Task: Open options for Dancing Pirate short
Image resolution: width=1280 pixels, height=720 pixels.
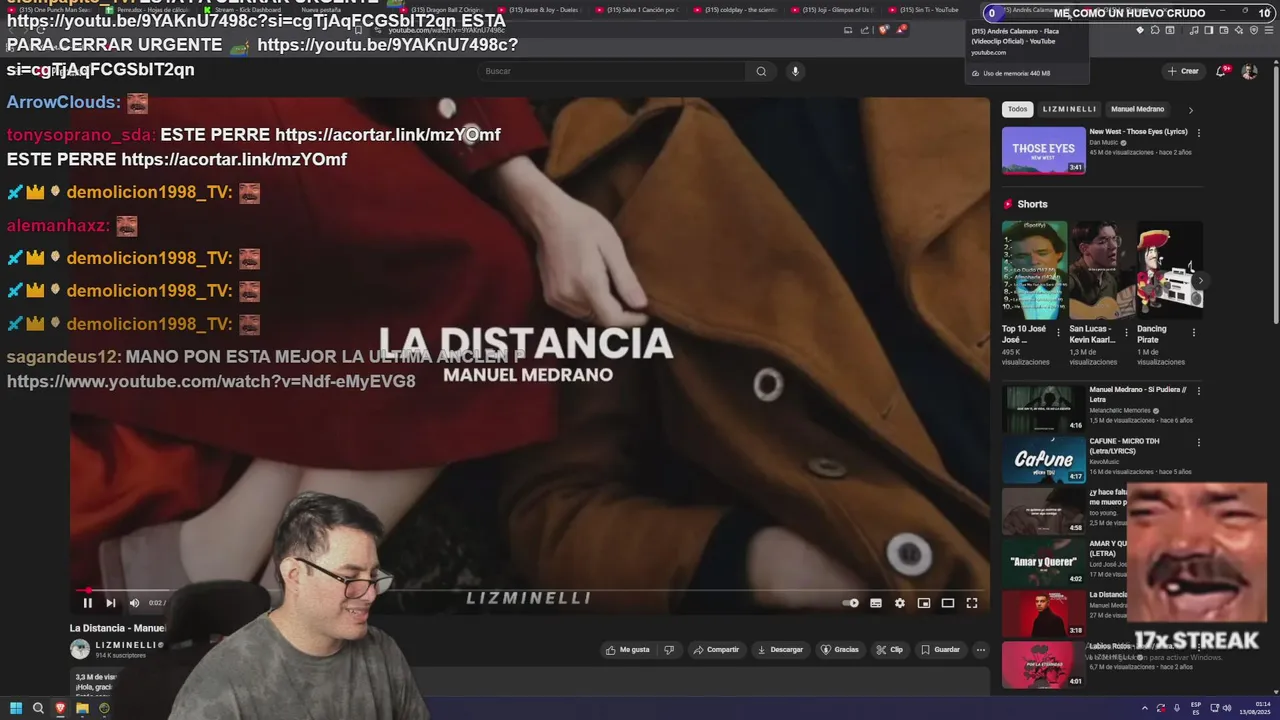Action: 1193,332
